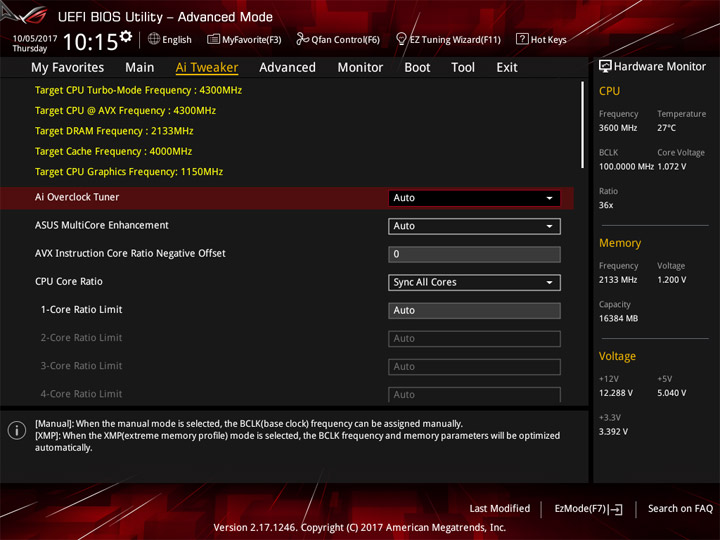Click CPU frequency value 3600 MHz
This screenshot has width=720, height=540.
pyautogui.click(x=618, y=128)
